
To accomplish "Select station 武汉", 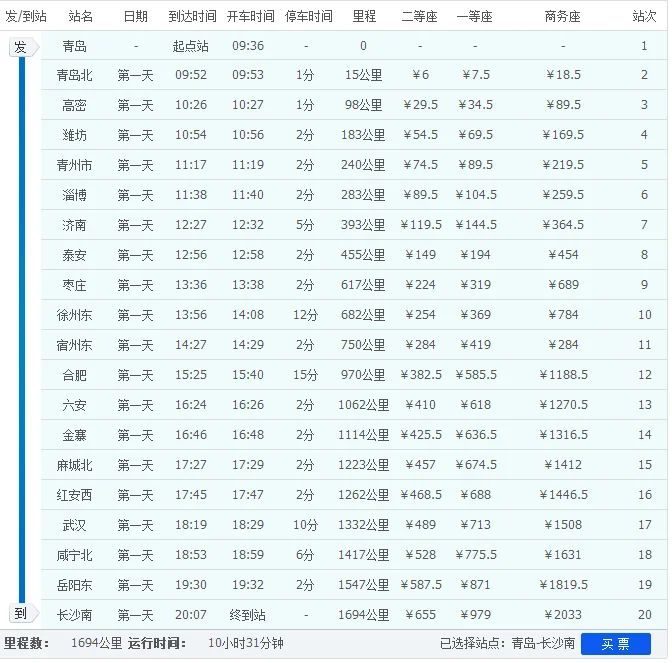I will click(x=75, y=525).
